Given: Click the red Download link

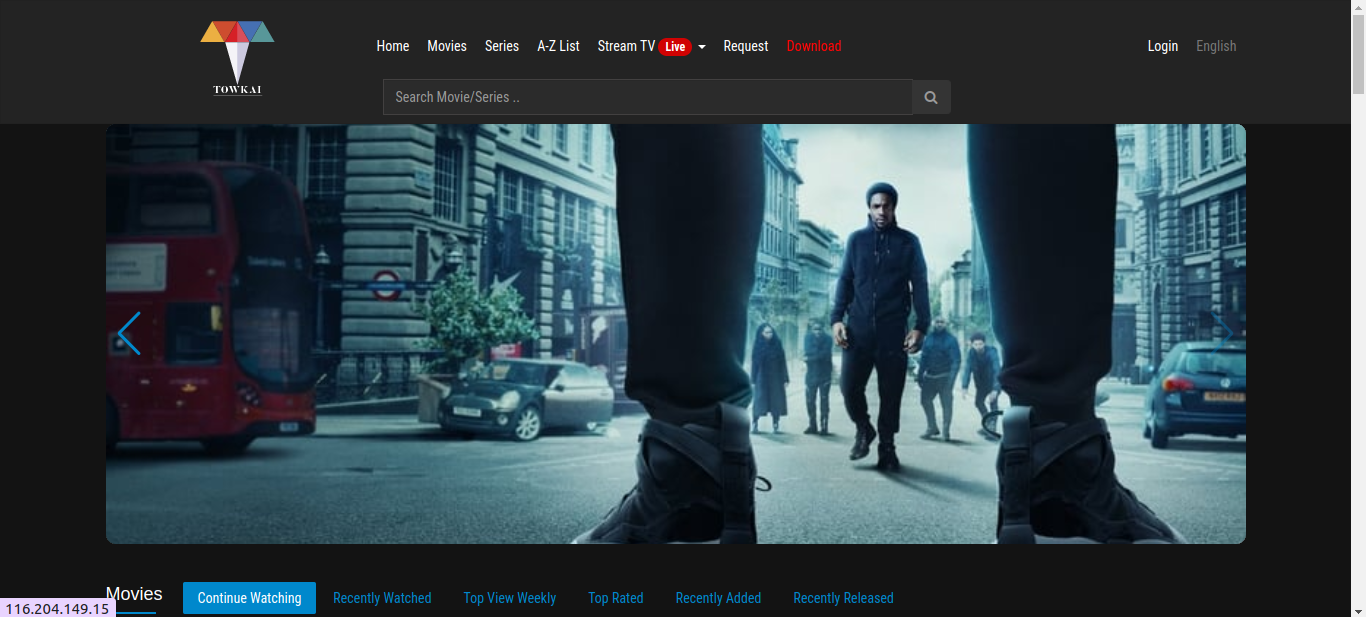Looking at the screenshot, I should tap(814, 46).
